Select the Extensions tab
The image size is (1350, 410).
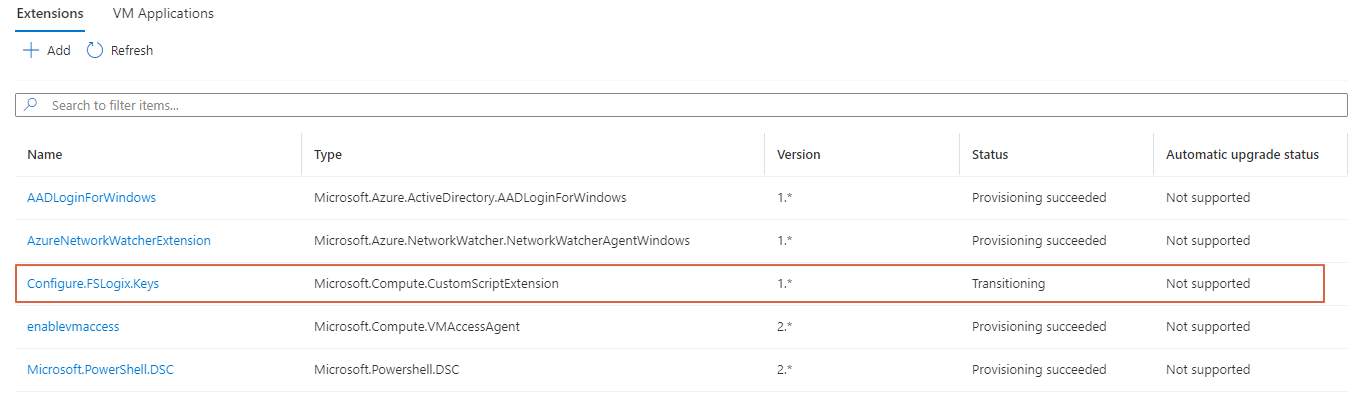coord(50,14)
